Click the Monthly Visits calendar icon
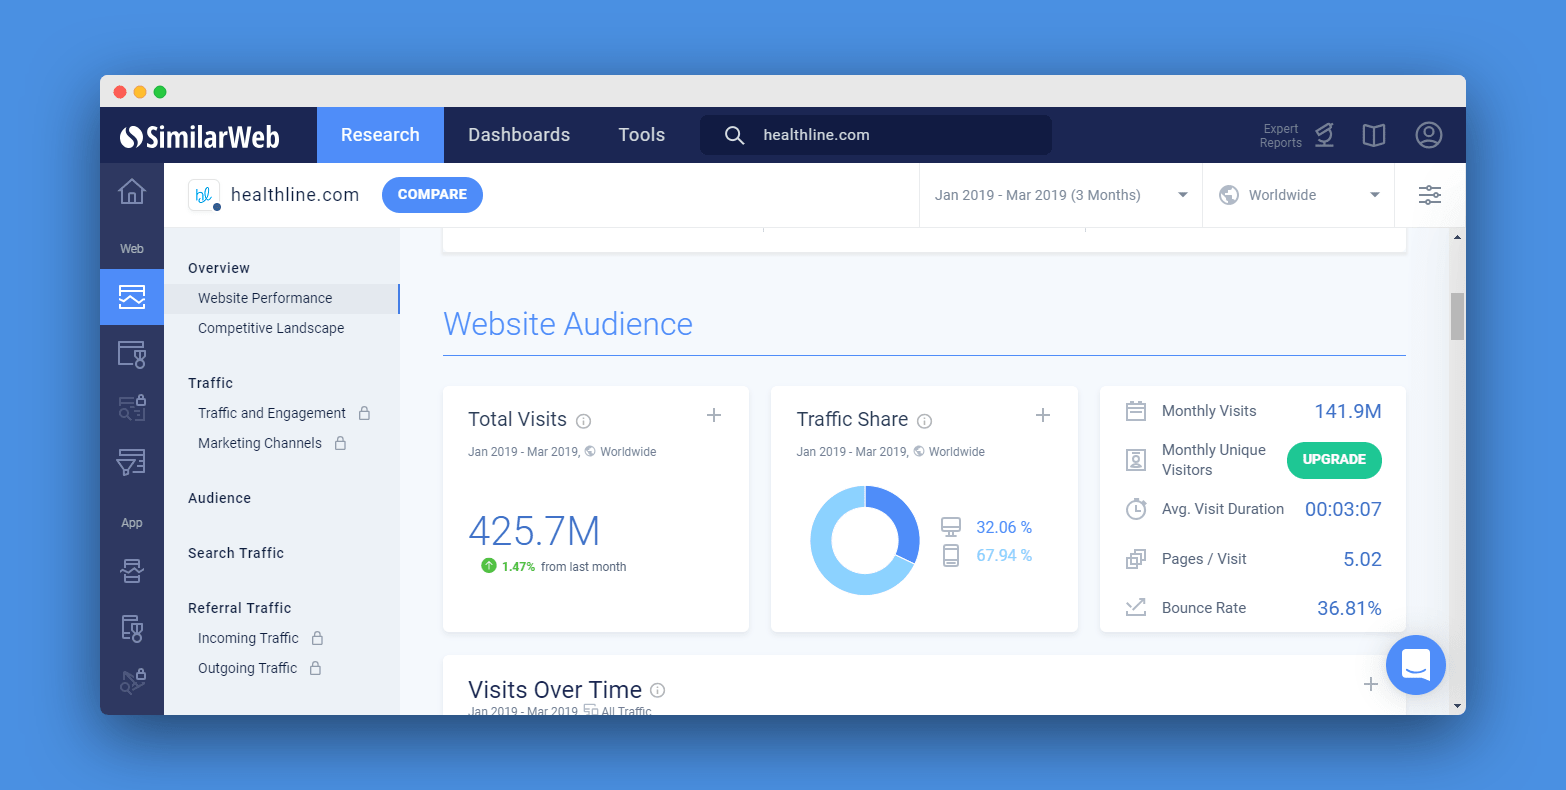This screenshot has width=1566, height=790. [1136, 411]
